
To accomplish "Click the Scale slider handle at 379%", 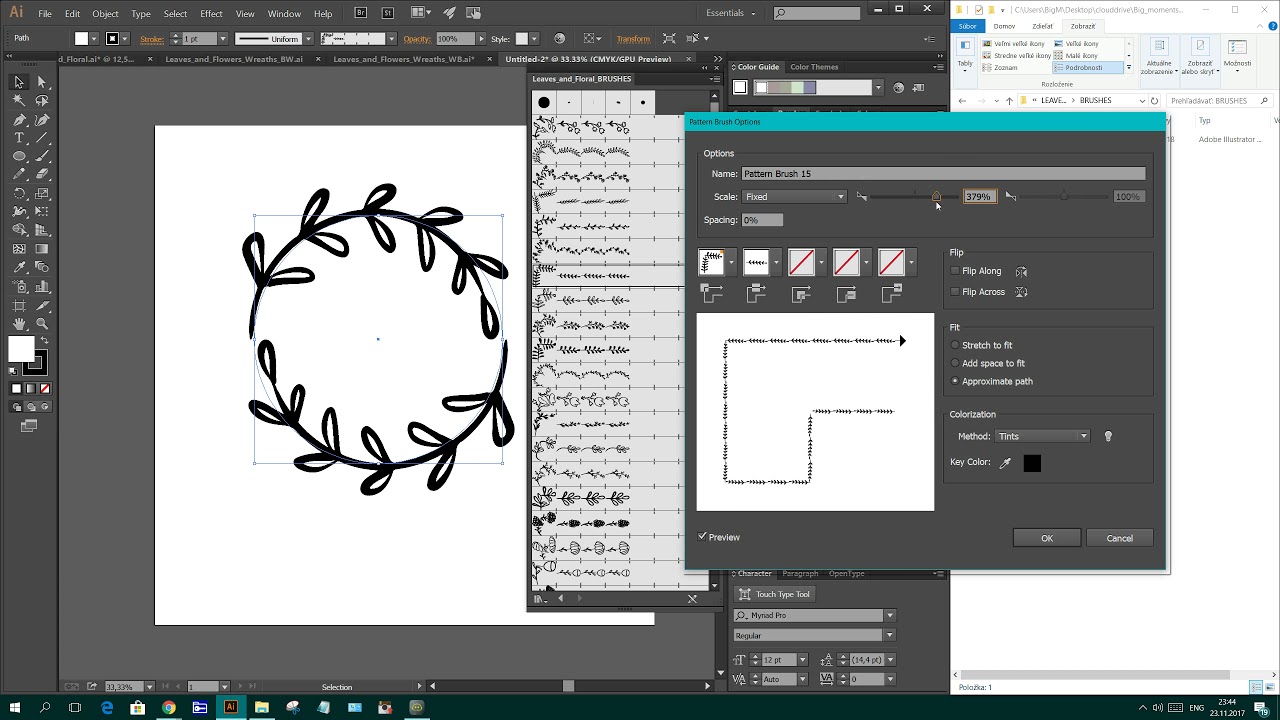I will tap(936, 197).
